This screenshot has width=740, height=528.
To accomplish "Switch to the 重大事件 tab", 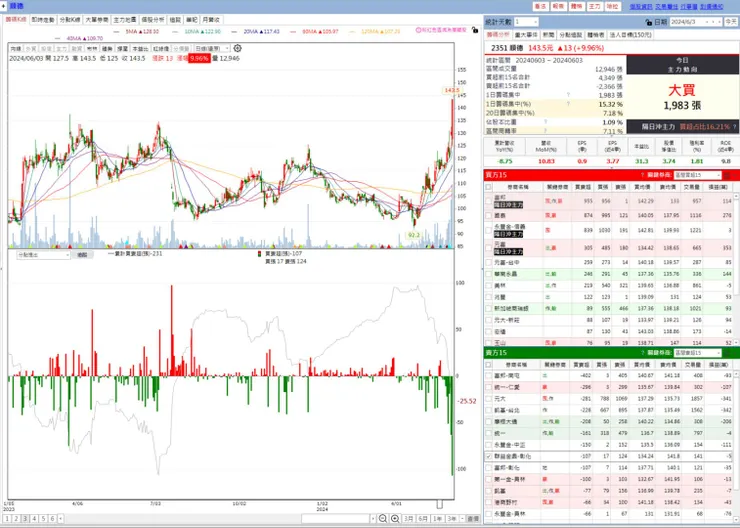I will [x=526, y=35].
